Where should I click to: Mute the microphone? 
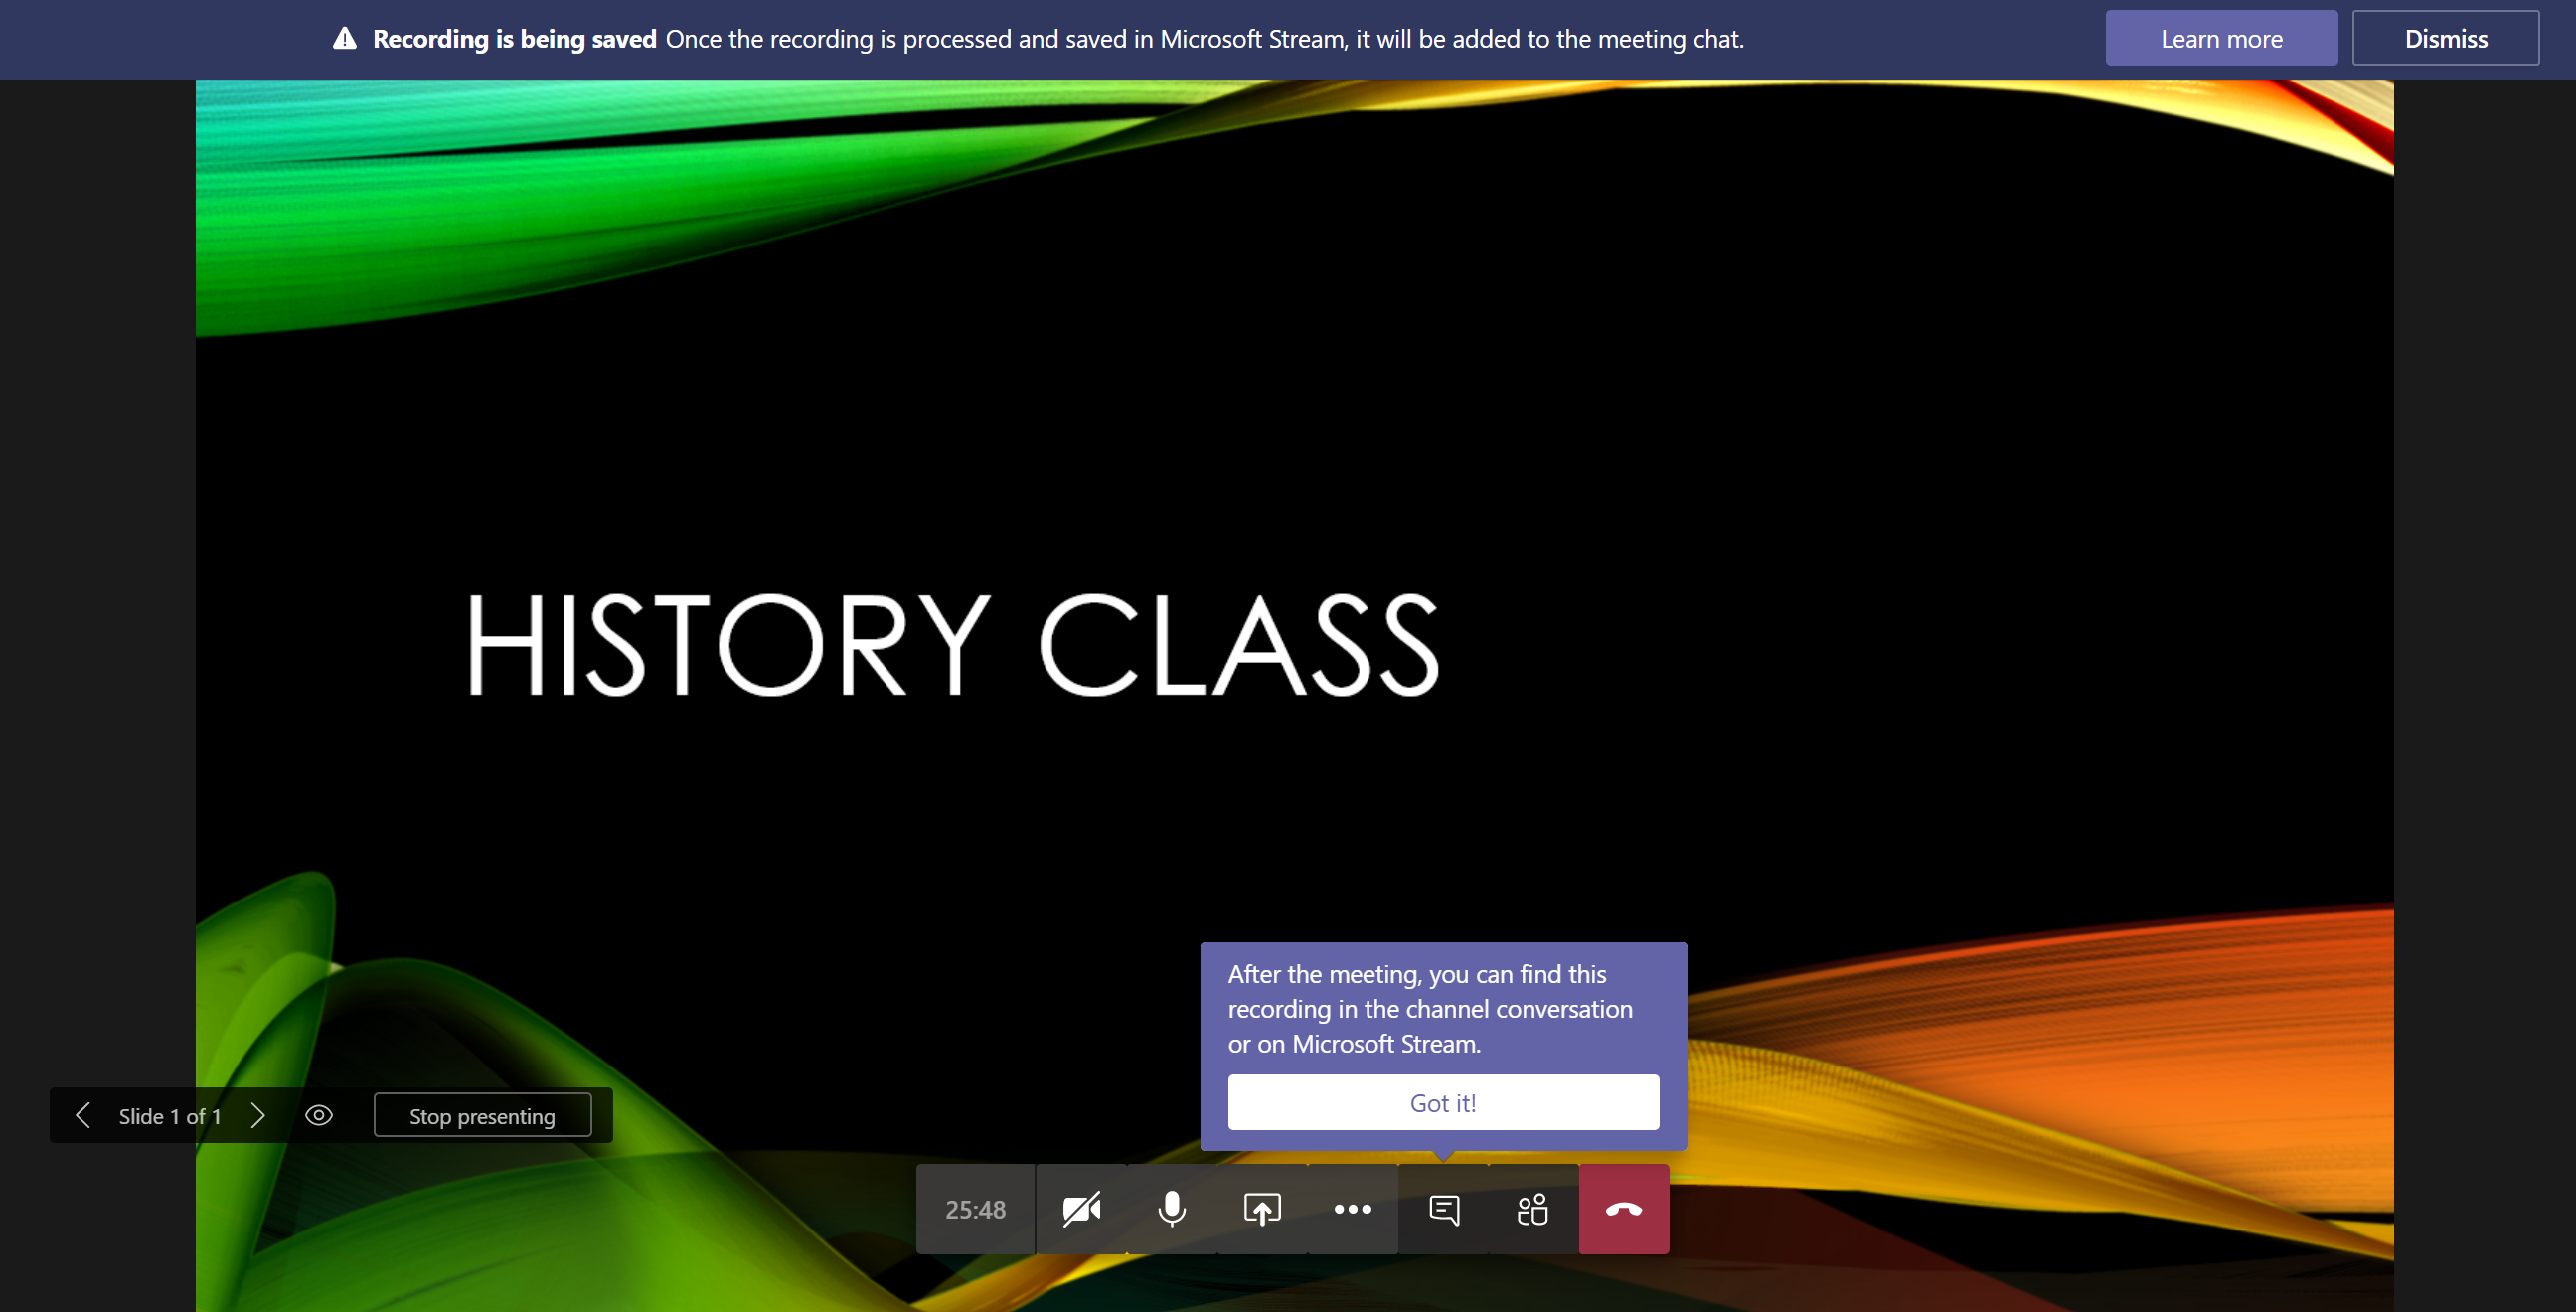(x=1171, y=1209)
